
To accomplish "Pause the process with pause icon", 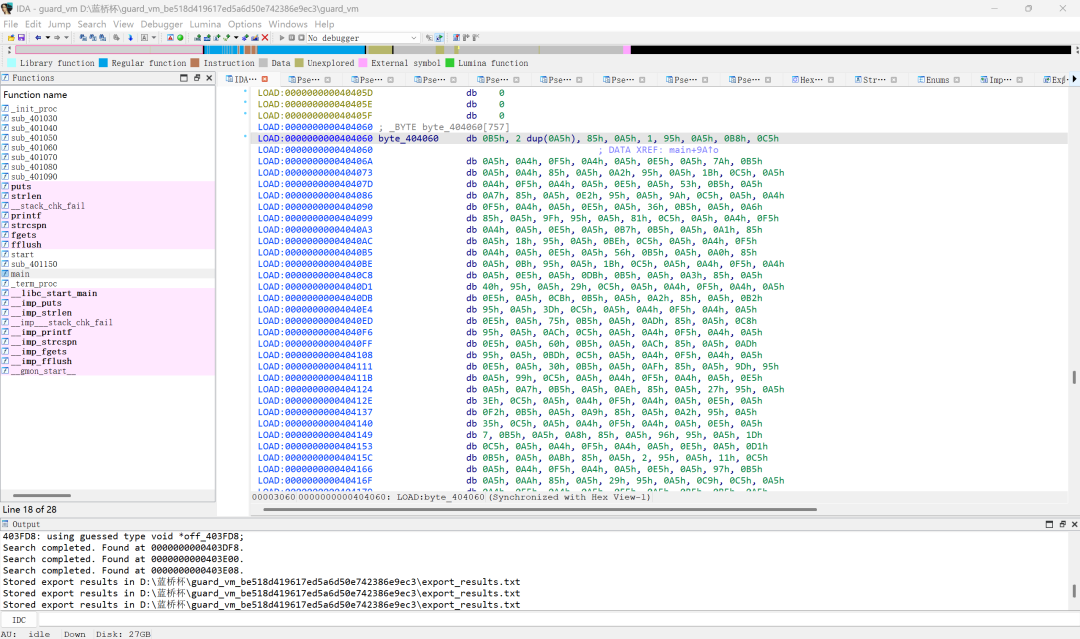I will coord(291,37).
